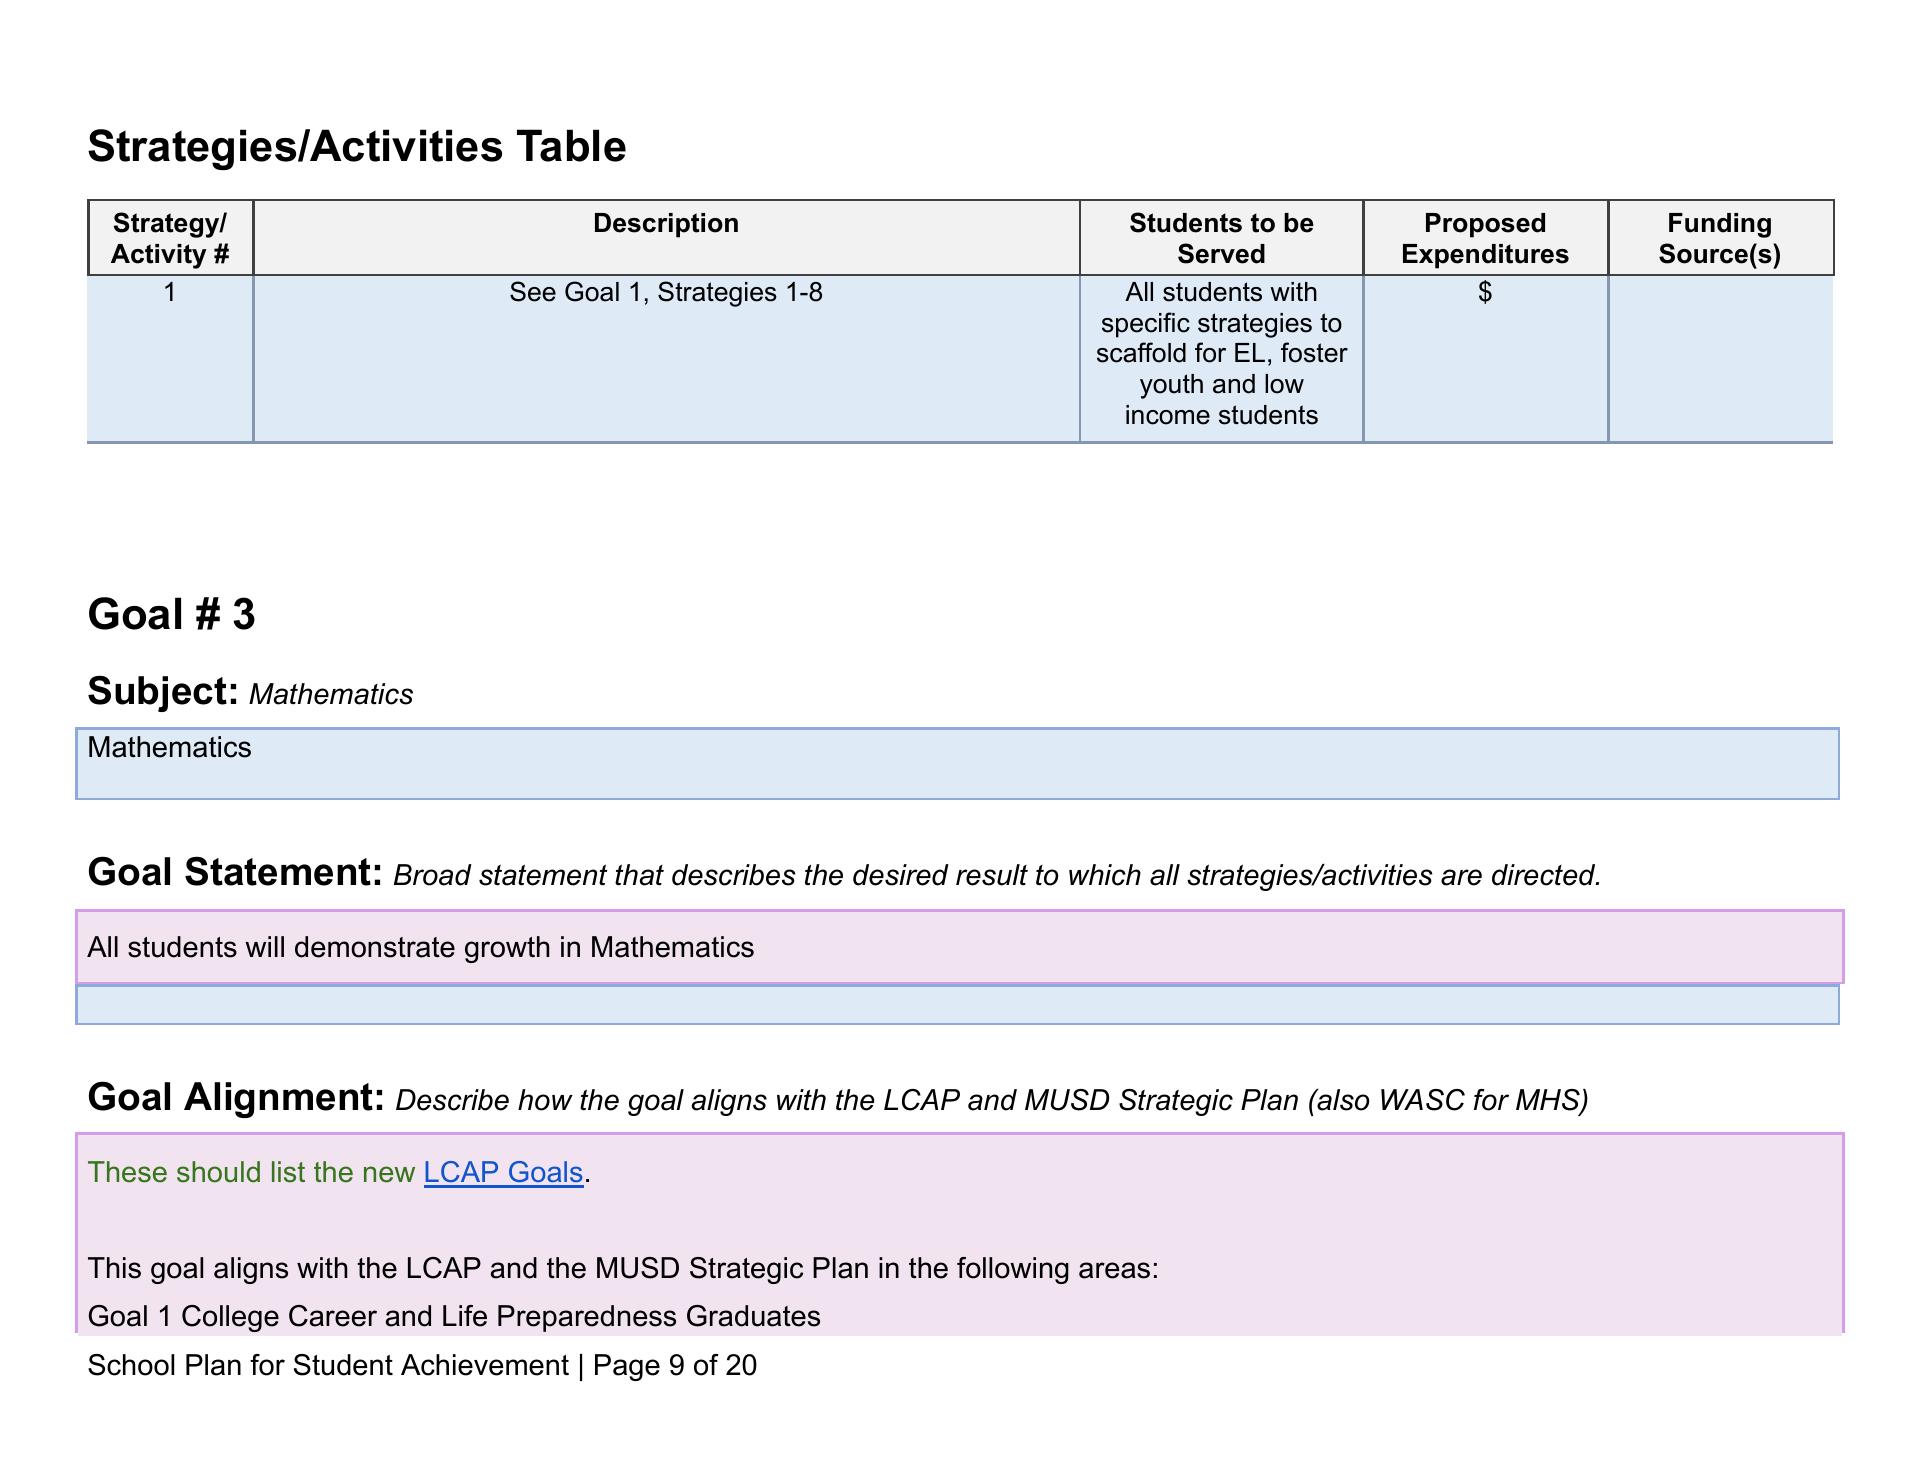Click the Description column header
The height and width of the screenshot is (1484, 1920).
click(666, 224)
